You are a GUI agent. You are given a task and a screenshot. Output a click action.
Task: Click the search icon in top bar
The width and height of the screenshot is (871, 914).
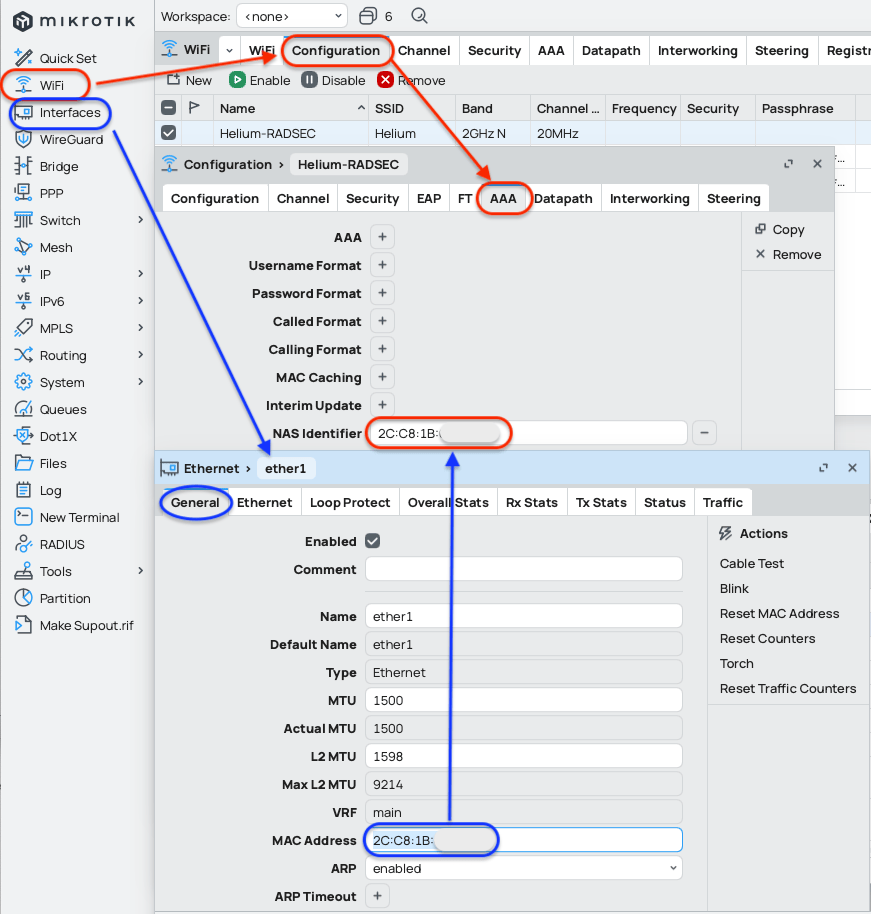point(420,16)
